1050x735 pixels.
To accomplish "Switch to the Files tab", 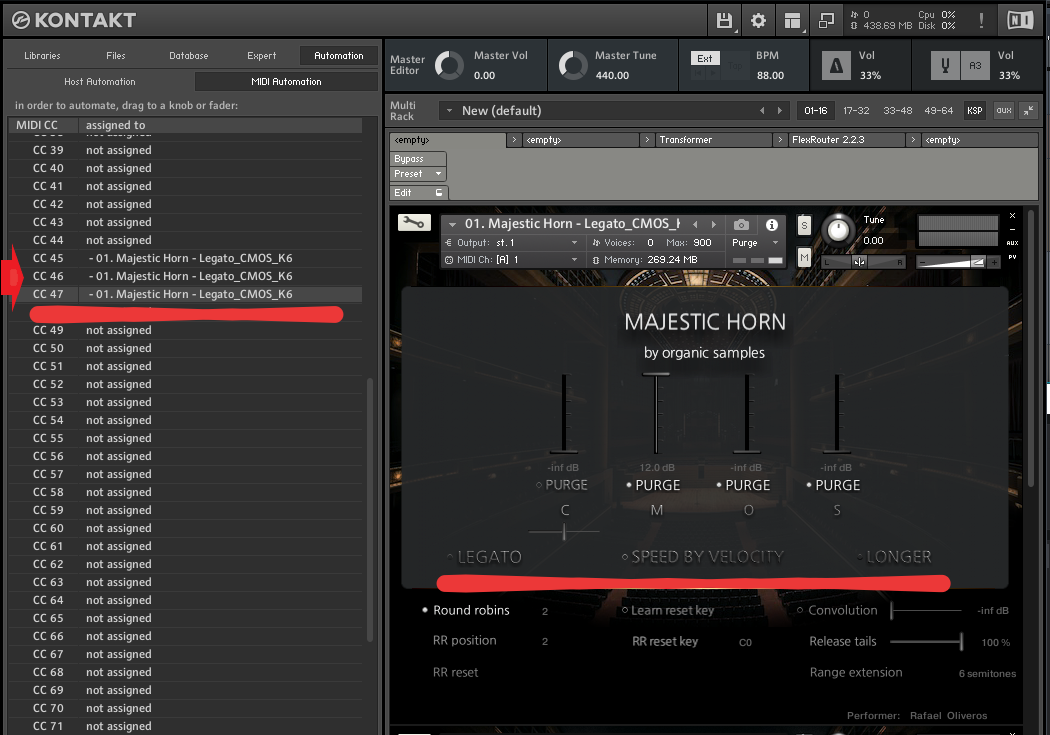I will (x=115, y=56).
